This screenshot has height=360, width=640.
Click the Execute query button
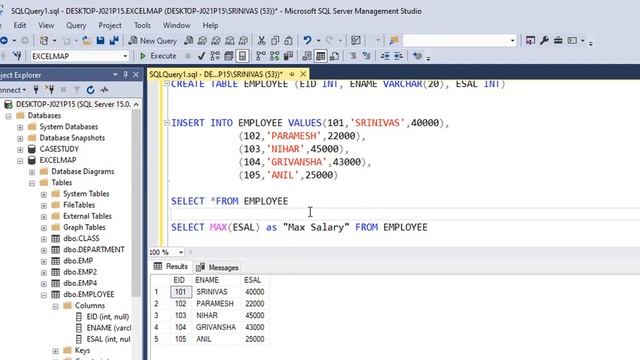[158, 56]
